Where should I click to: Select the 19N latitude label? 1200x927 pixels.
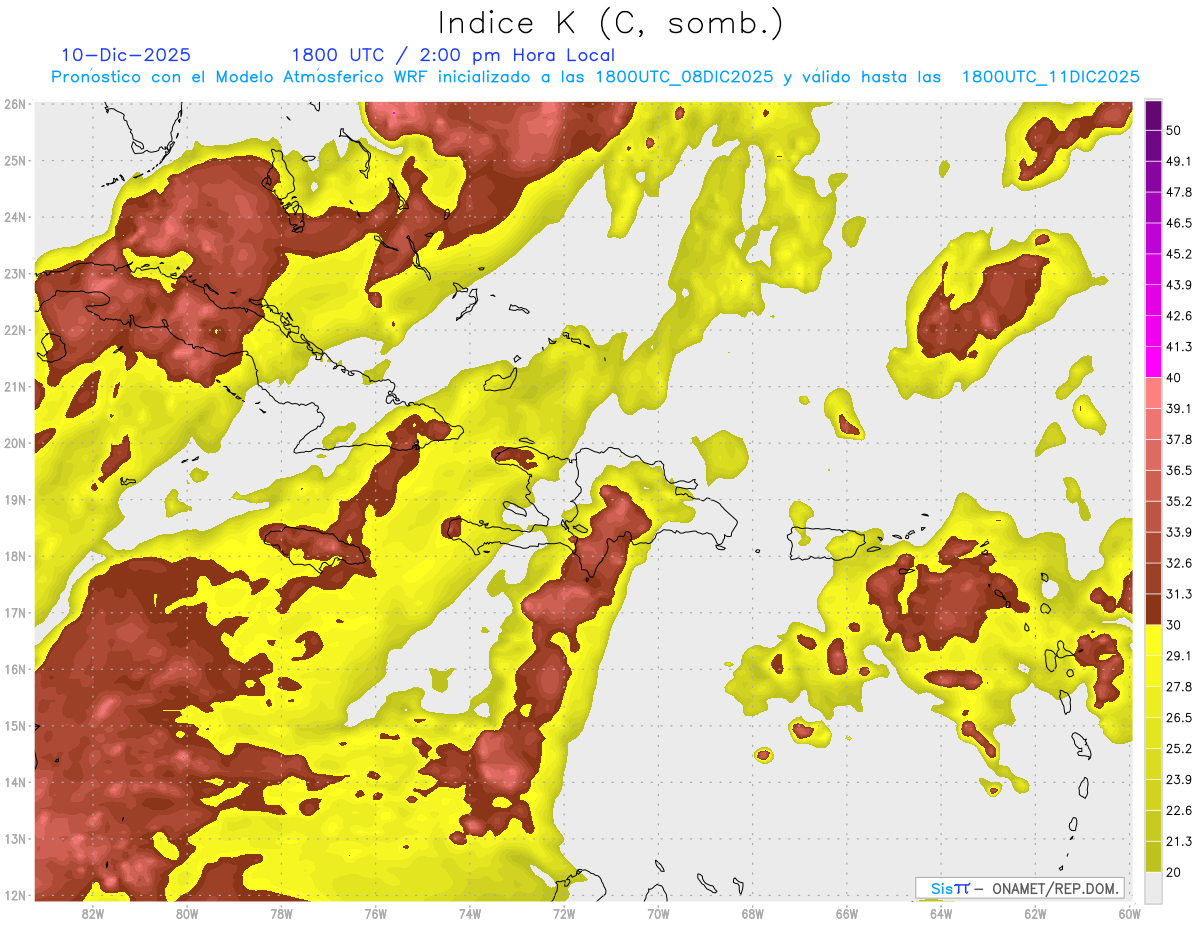pos(15,500)
